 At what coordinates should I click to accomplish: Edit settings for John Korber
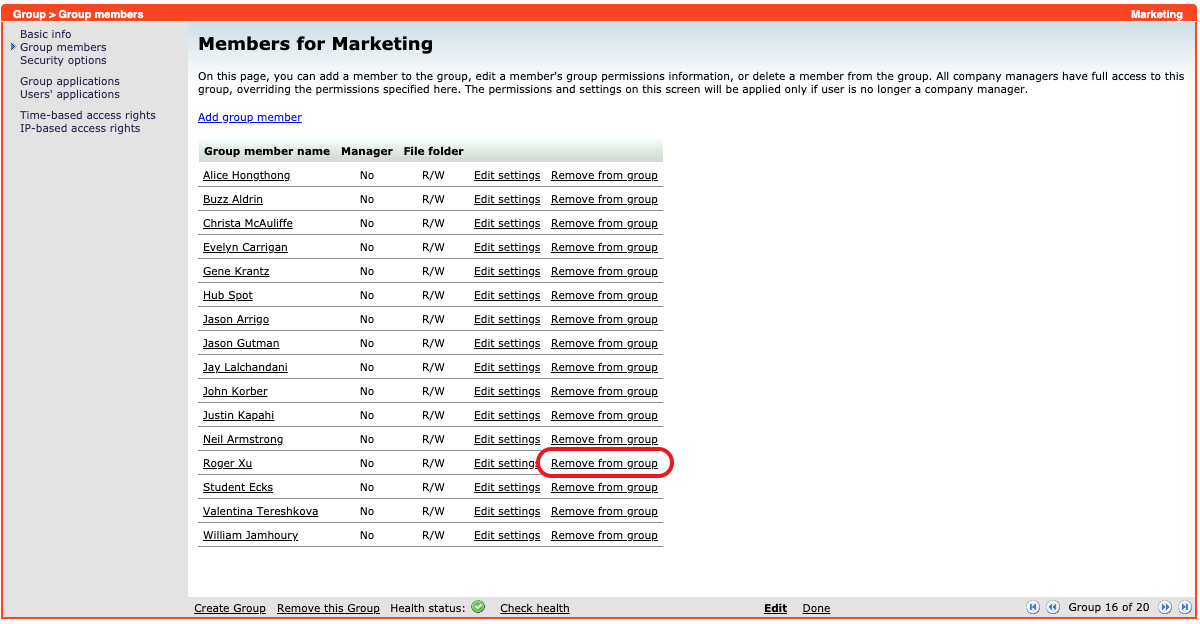click(507, 391)
